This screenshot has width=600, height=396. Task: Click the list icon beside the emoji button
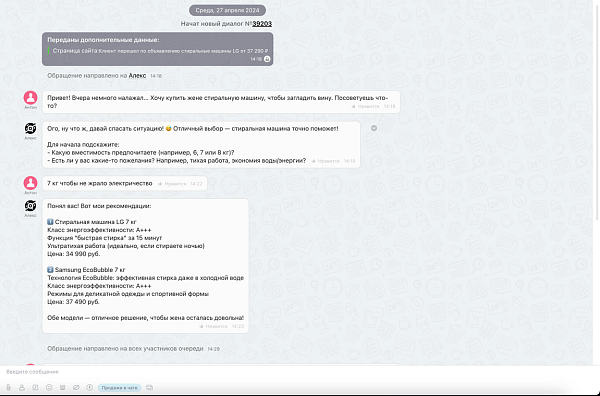pos(62,388)
